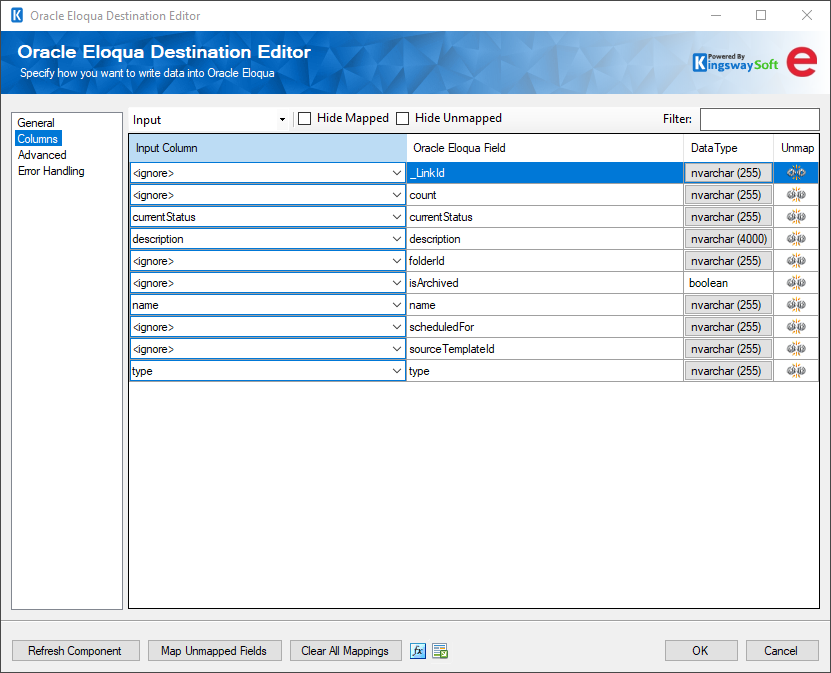Viewport: 831px width, 673px height.
Task: Open input column dropdown for count
Action: click(396, 195)
